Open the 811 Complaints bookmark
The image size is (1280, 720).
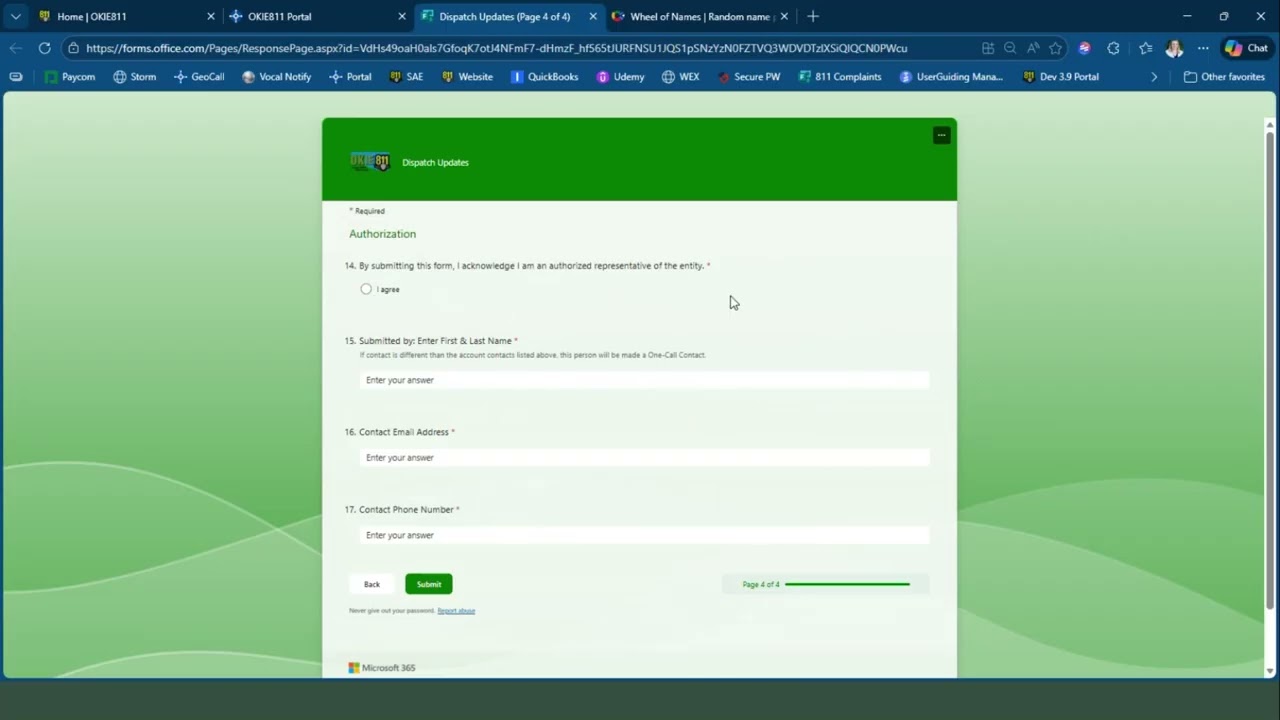840,77
